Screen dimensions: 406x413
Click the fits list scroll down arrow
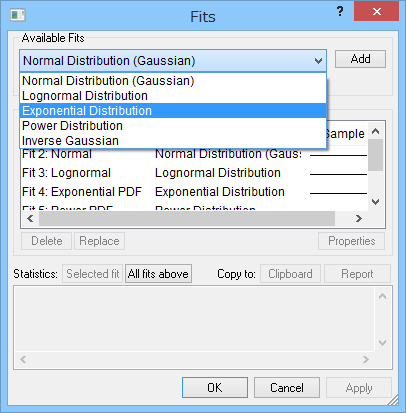point(376,202)
